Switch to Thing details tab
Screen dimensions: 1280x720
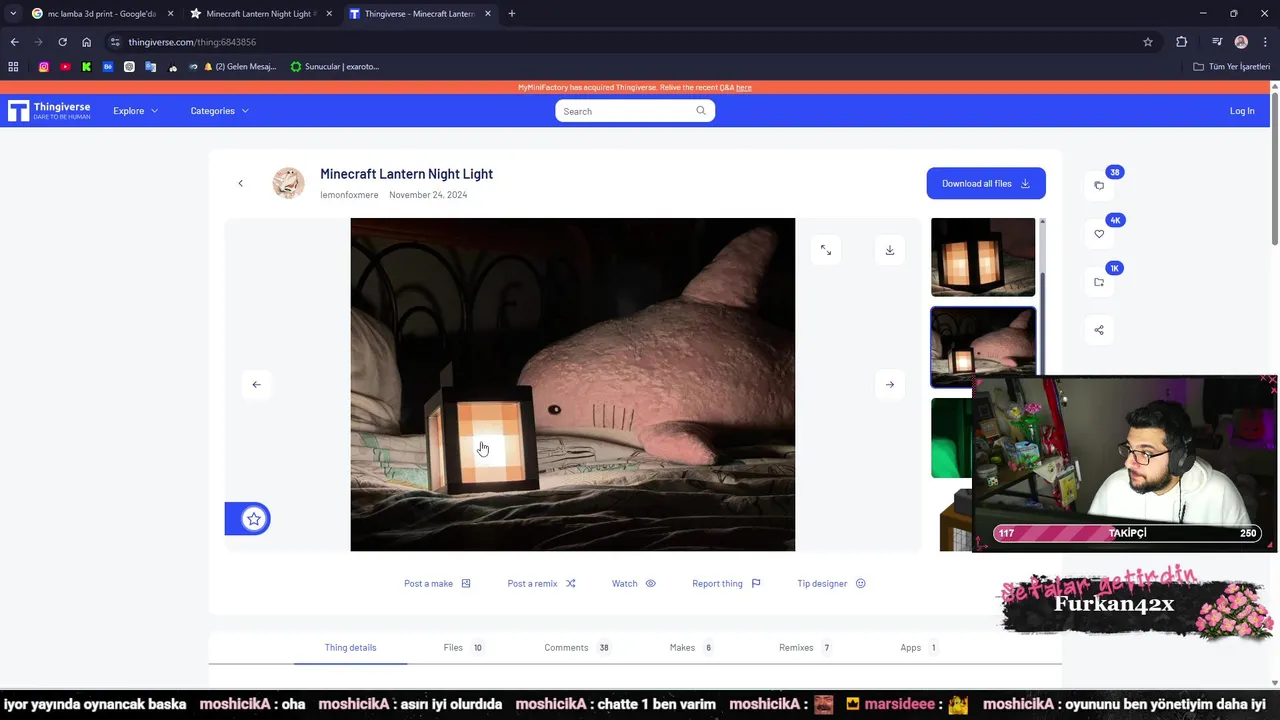350,647
